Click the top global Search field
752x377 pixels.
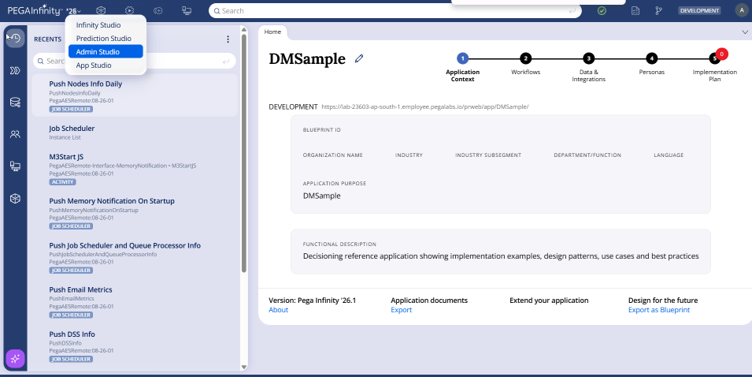point(395,11)
